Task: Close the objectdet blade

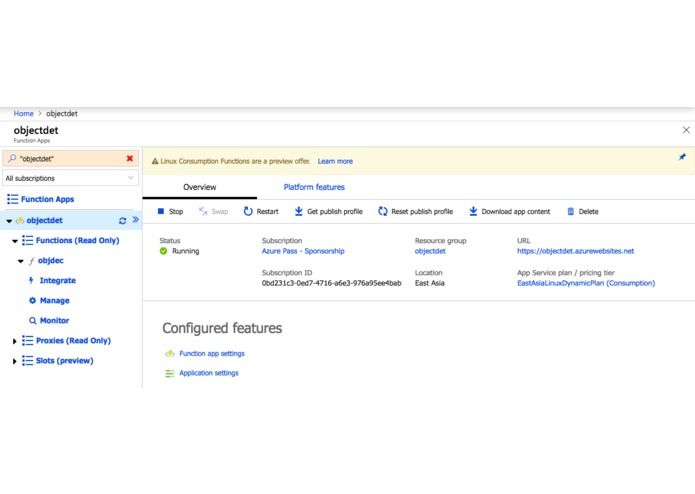Action: (x=686, y=130)
